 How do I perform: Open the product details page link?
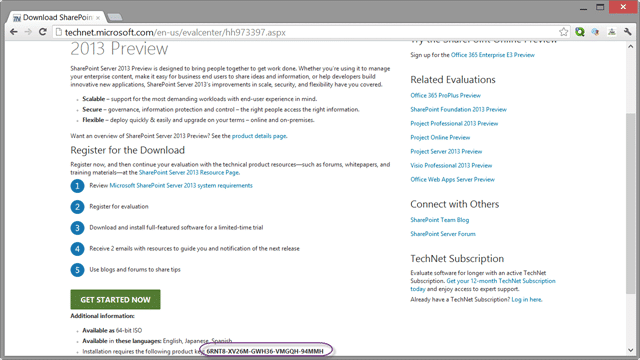[x=259, y=136]
